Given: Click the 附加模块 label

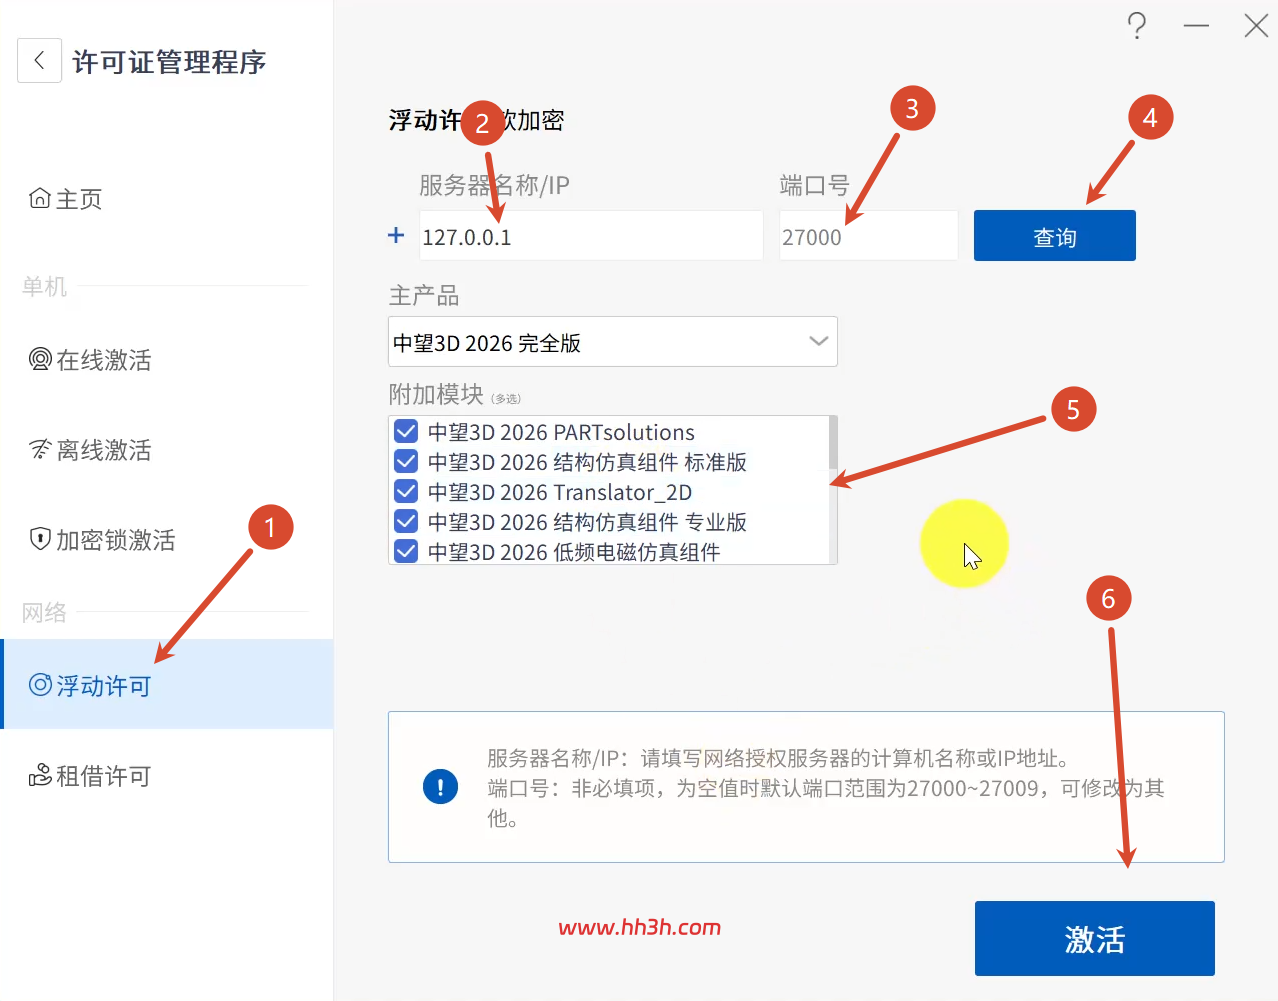Looking at the screenshot, I should click(436, 394).
